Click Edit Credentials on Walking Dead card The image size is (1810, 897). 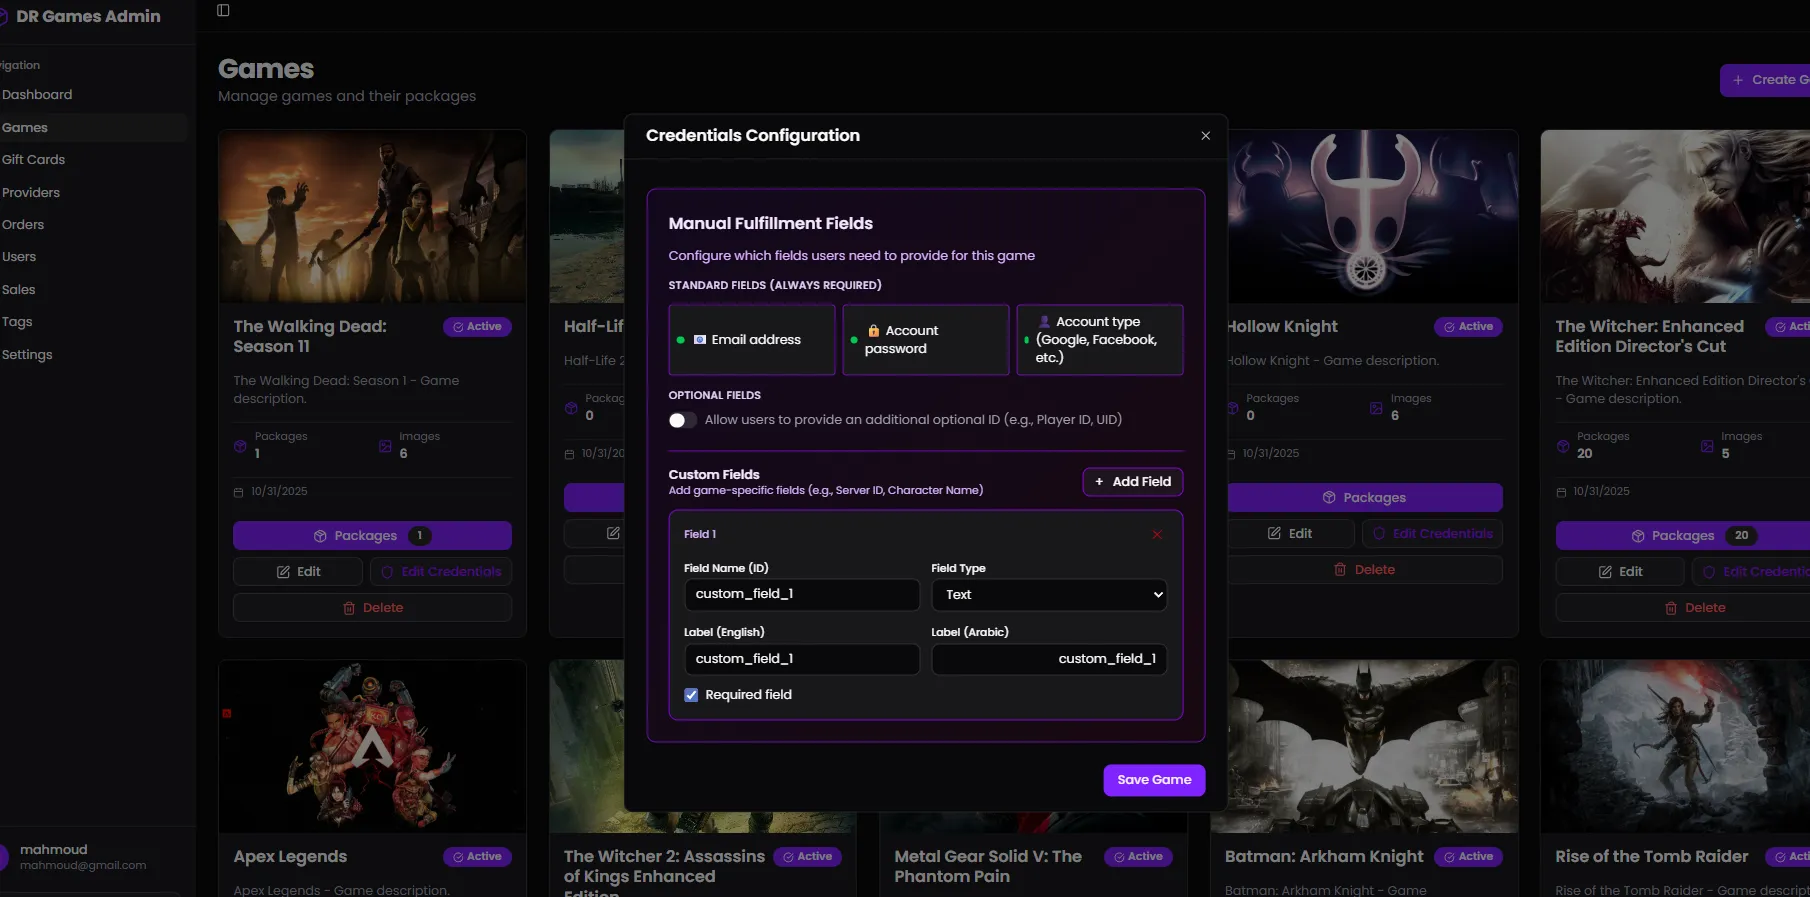point(441,572)
